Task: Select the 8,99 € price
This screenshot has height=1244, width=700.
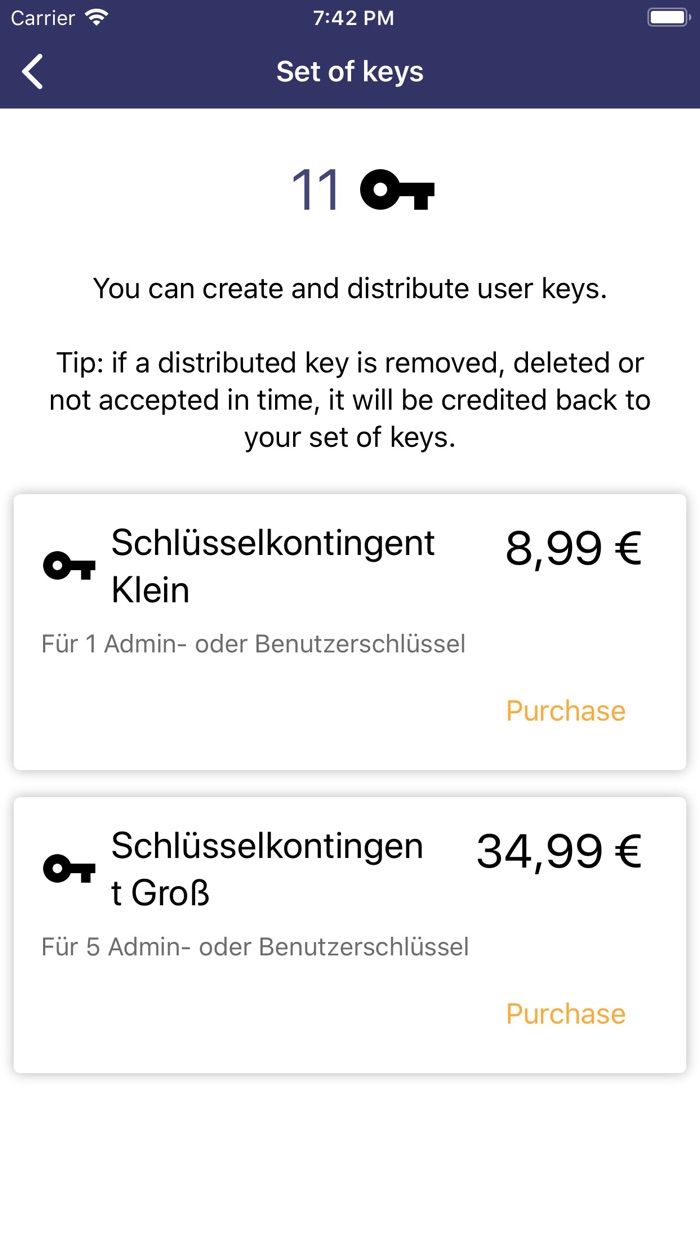Action: [x=573, y=549]
